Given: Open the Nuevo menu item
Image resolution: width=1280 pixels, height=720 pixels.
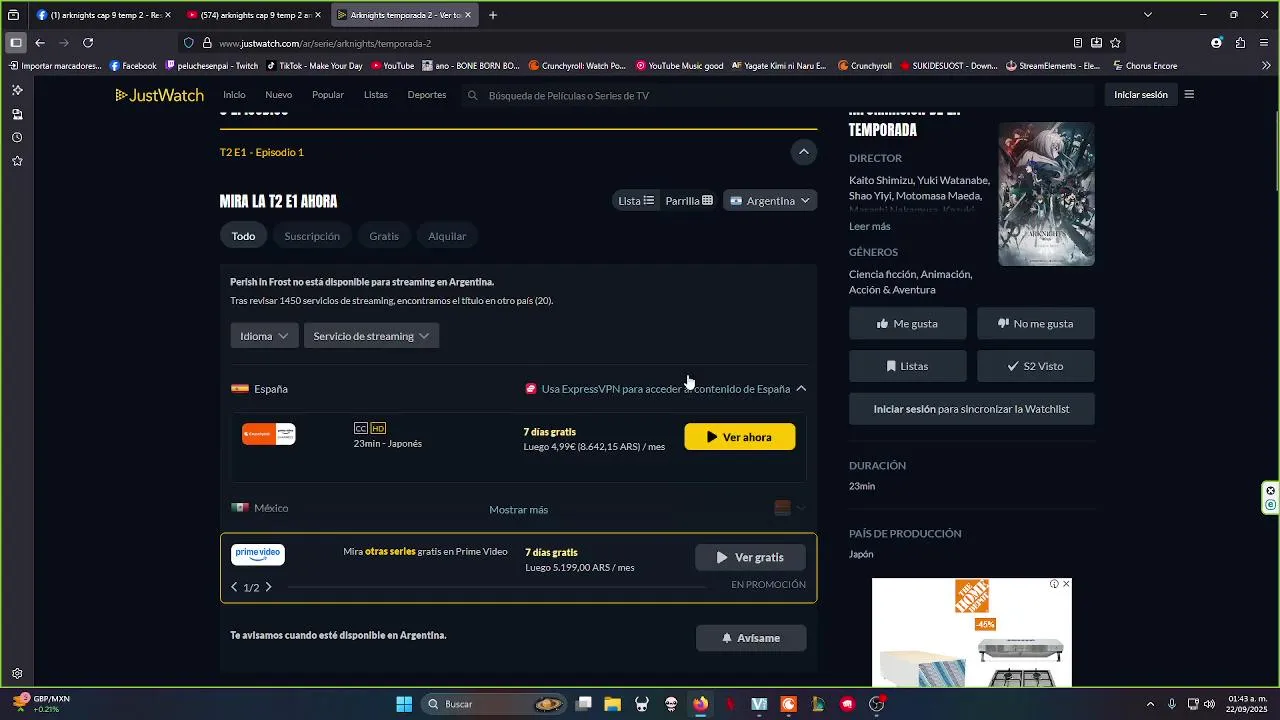Looking at the screenshot, I should click(x=279, y=95).
